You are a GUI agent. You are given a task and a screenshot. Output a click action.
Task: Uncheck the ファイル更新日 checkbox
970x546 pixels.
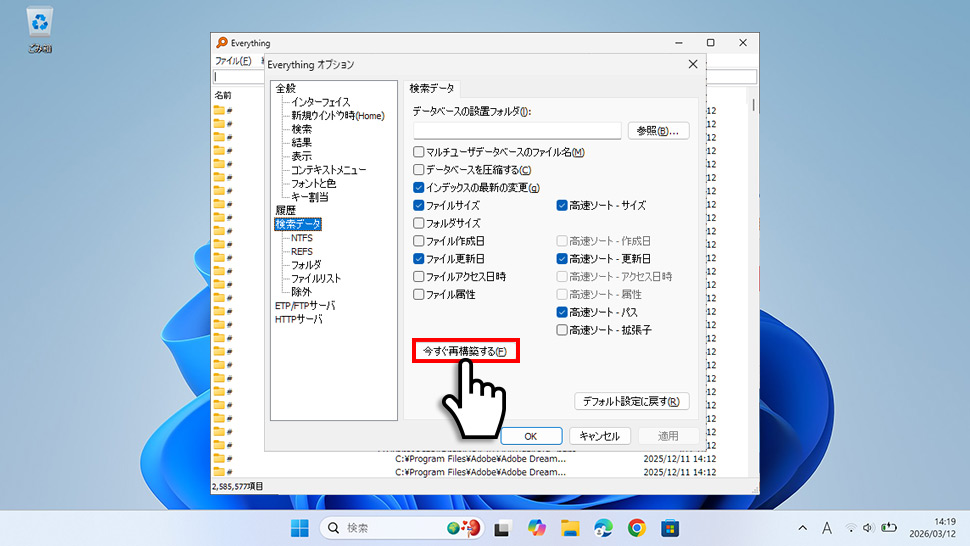coord(419,258)
